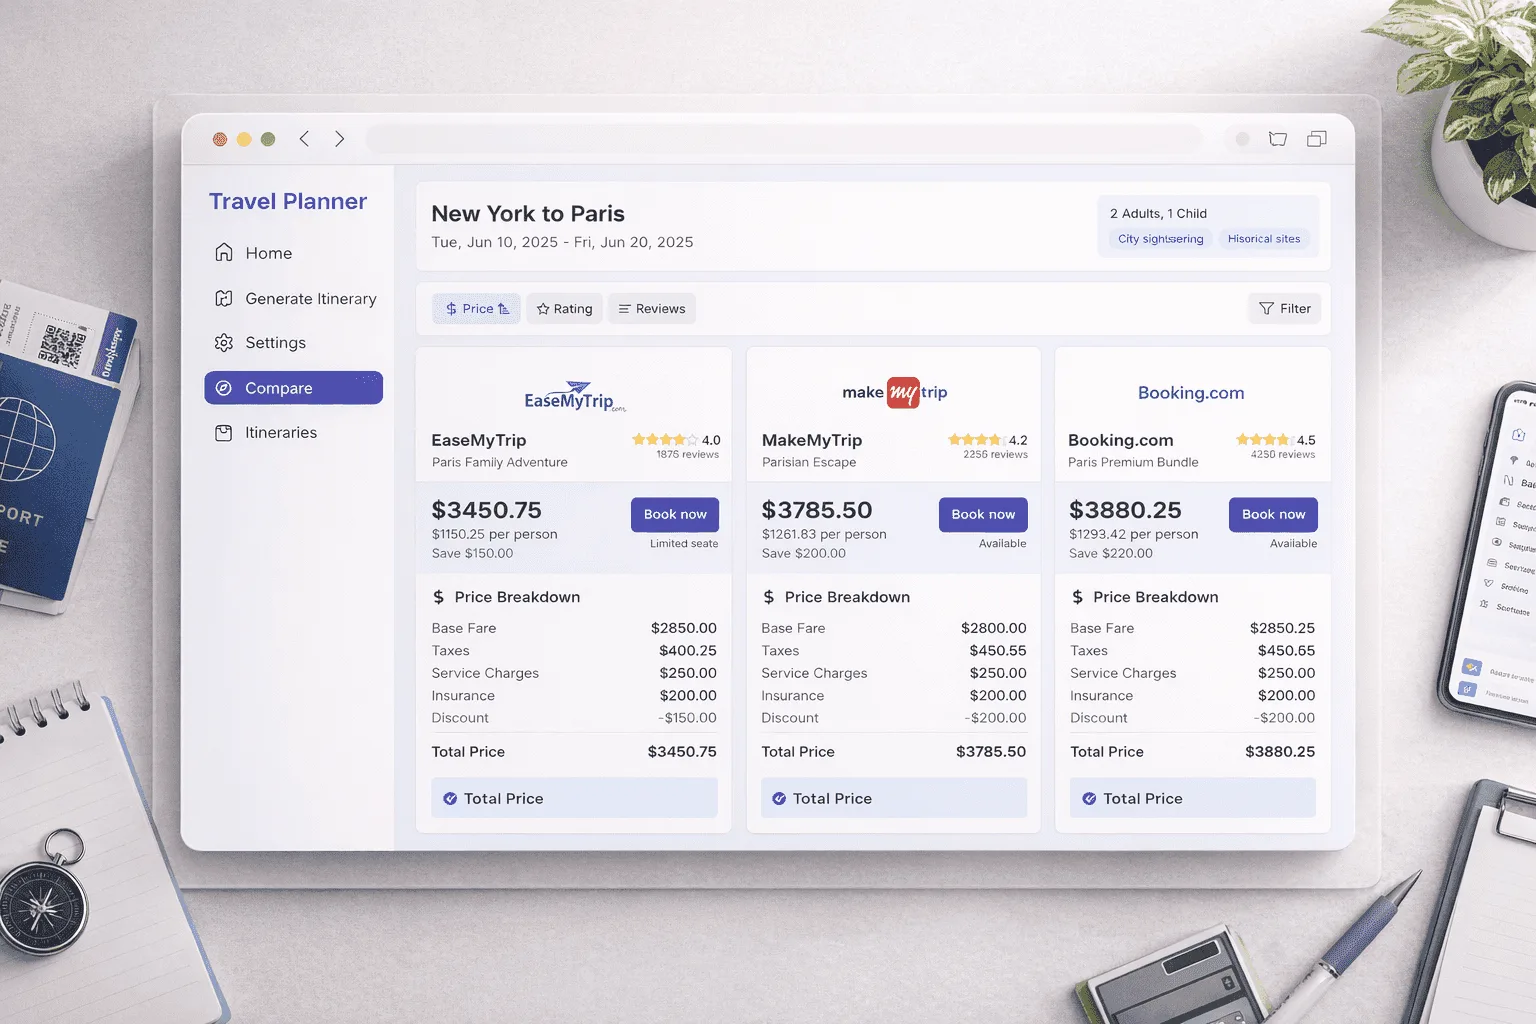
Task: Click EaseMyTrip's Discount value -$150.00
Action: pos(687,718)
